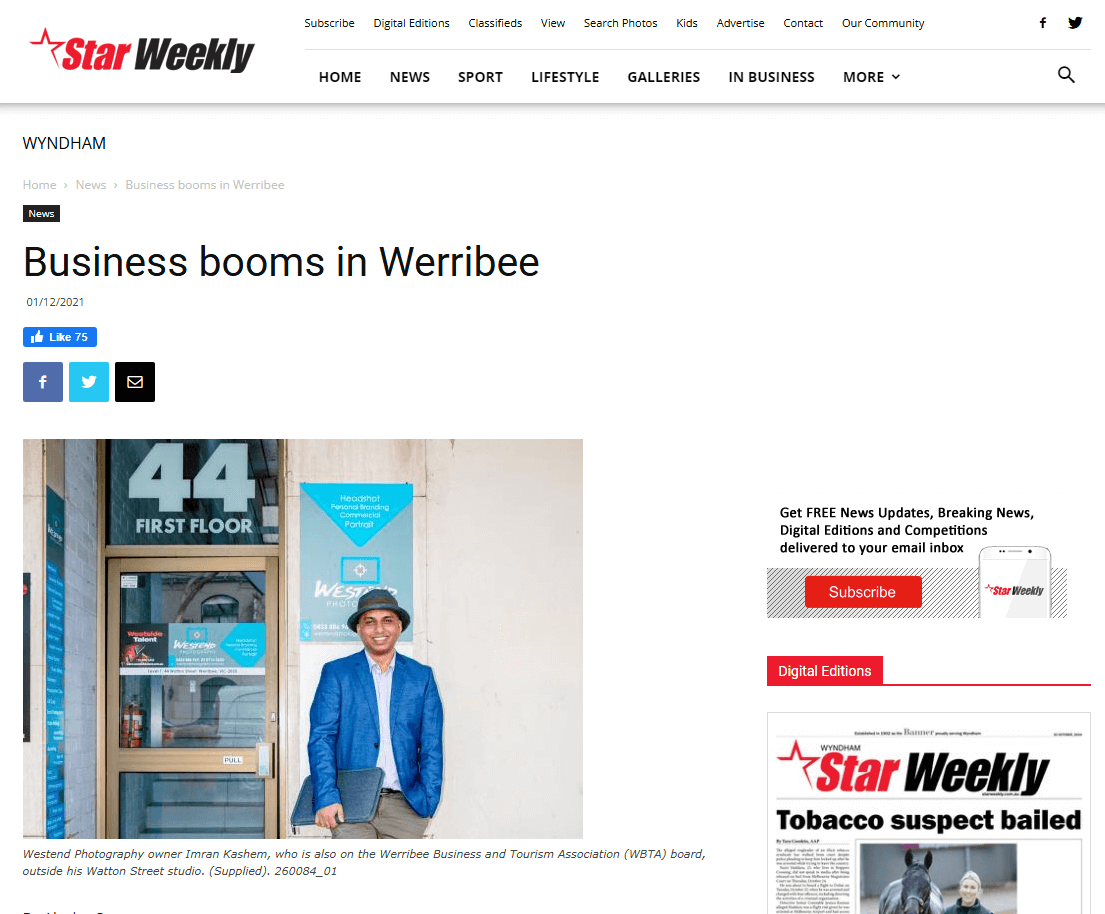Expand the MORE dropdown menu
This screenshot has width=1105, height=914.
872,77
